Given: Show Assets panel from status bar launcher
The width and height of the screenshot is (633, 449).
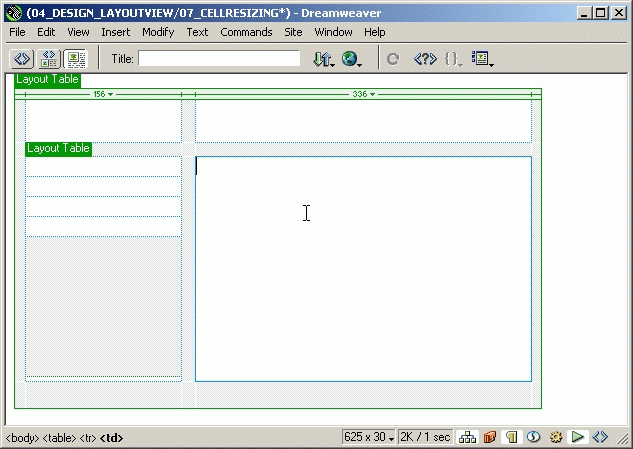Looking at the screenshot, I should click(490, 437).
